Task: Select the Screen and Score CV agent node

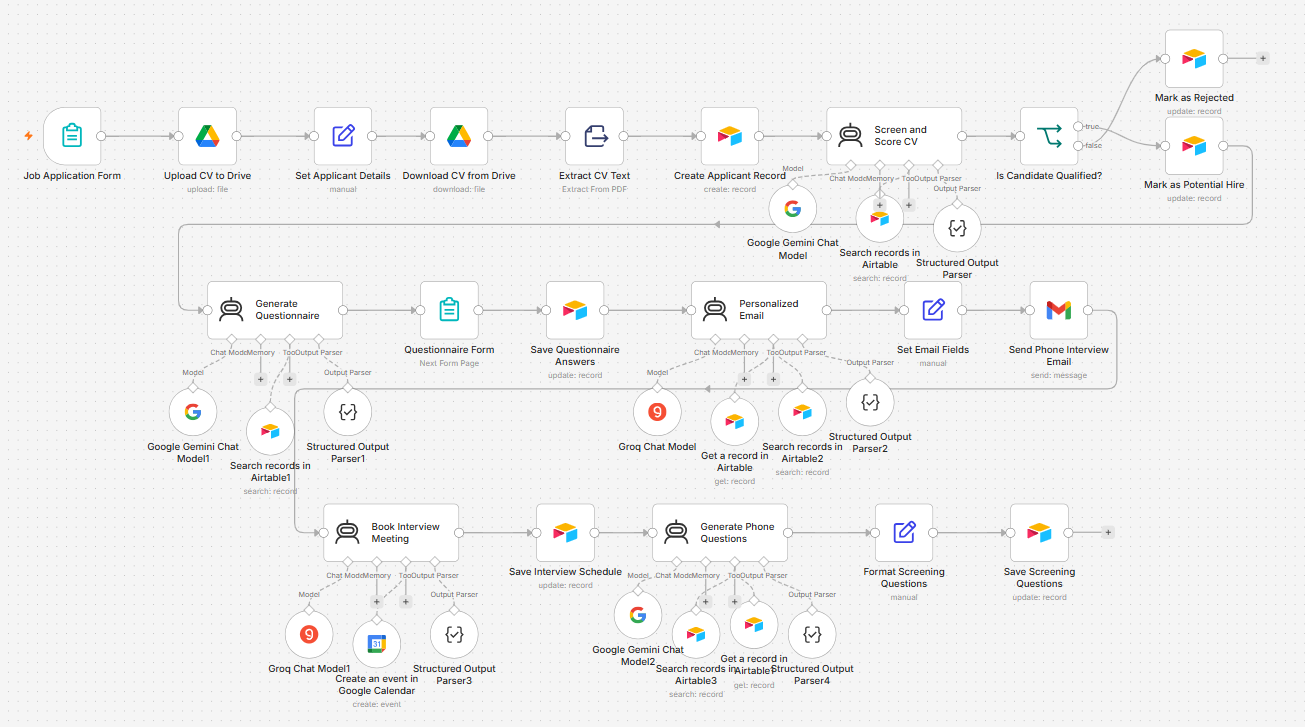Action: pos(894,136)
